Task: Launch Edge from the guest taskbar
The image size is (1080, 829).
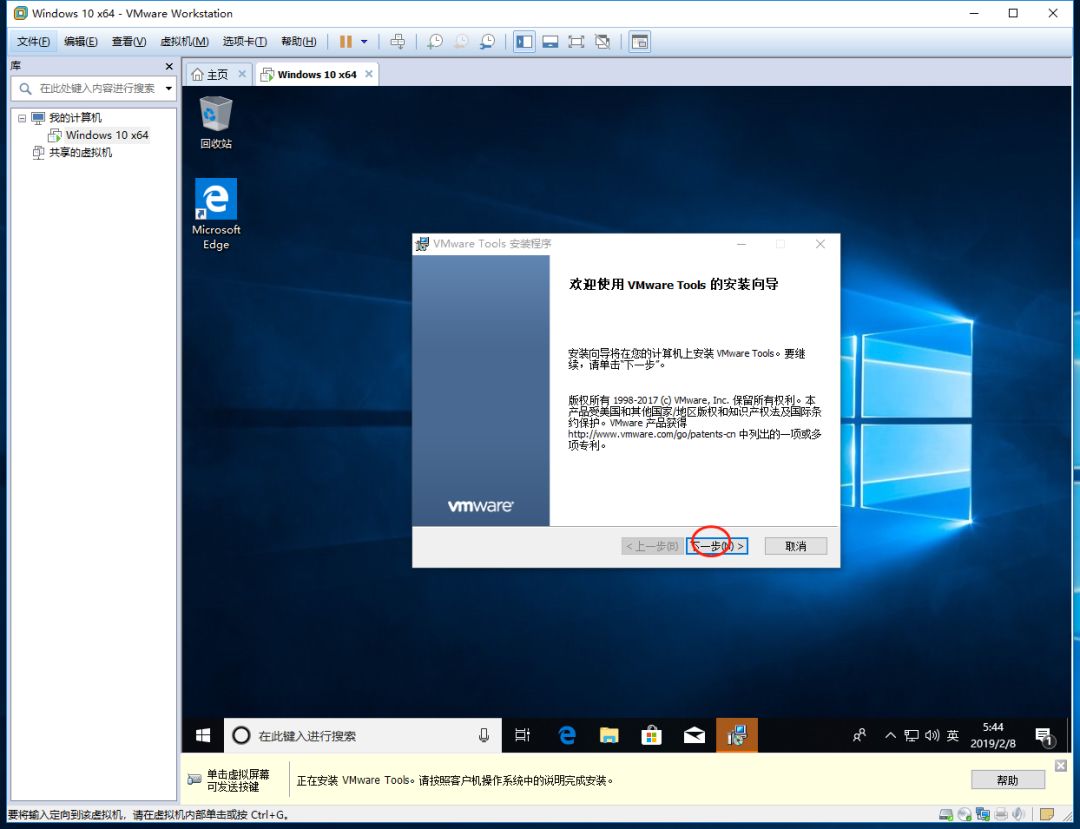Action: point(567,735)
